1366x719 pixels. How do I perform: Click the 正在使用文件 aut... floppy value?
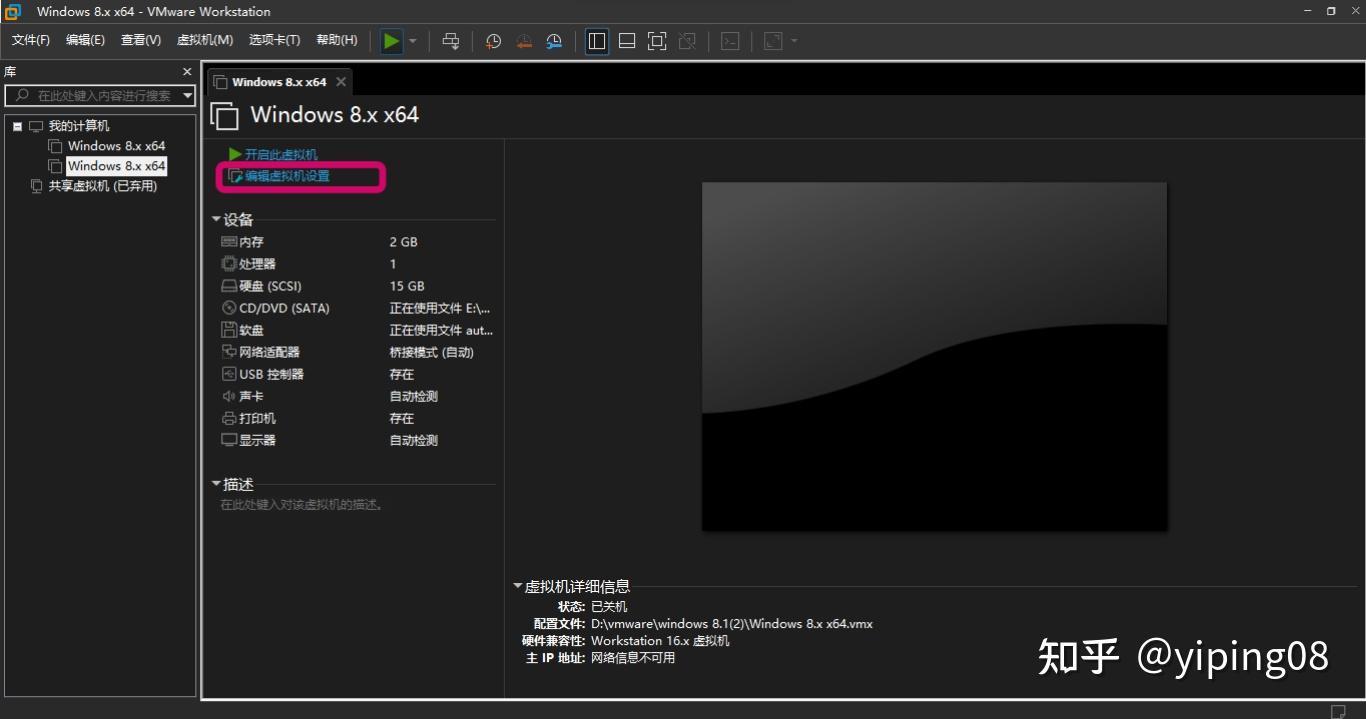pyautogui.click(x=441, y=330)
